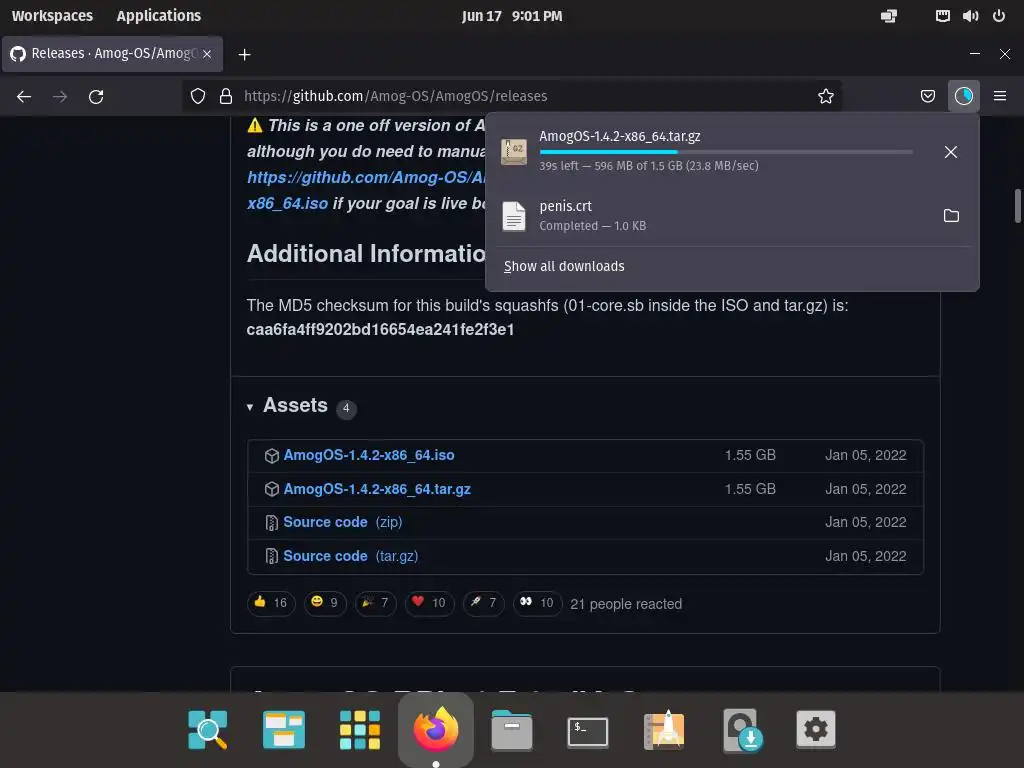This screenshot has width=1024, height=768.
Task: Open Firefox hamburger application menu
Action: click(999, 97)
